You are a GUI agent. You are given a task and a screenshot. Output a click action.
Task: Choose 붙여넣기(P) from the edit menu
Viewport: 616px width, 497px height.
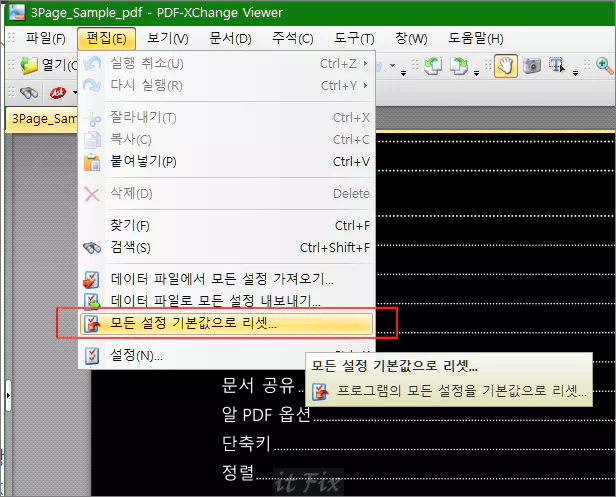(x=227, y=161)
